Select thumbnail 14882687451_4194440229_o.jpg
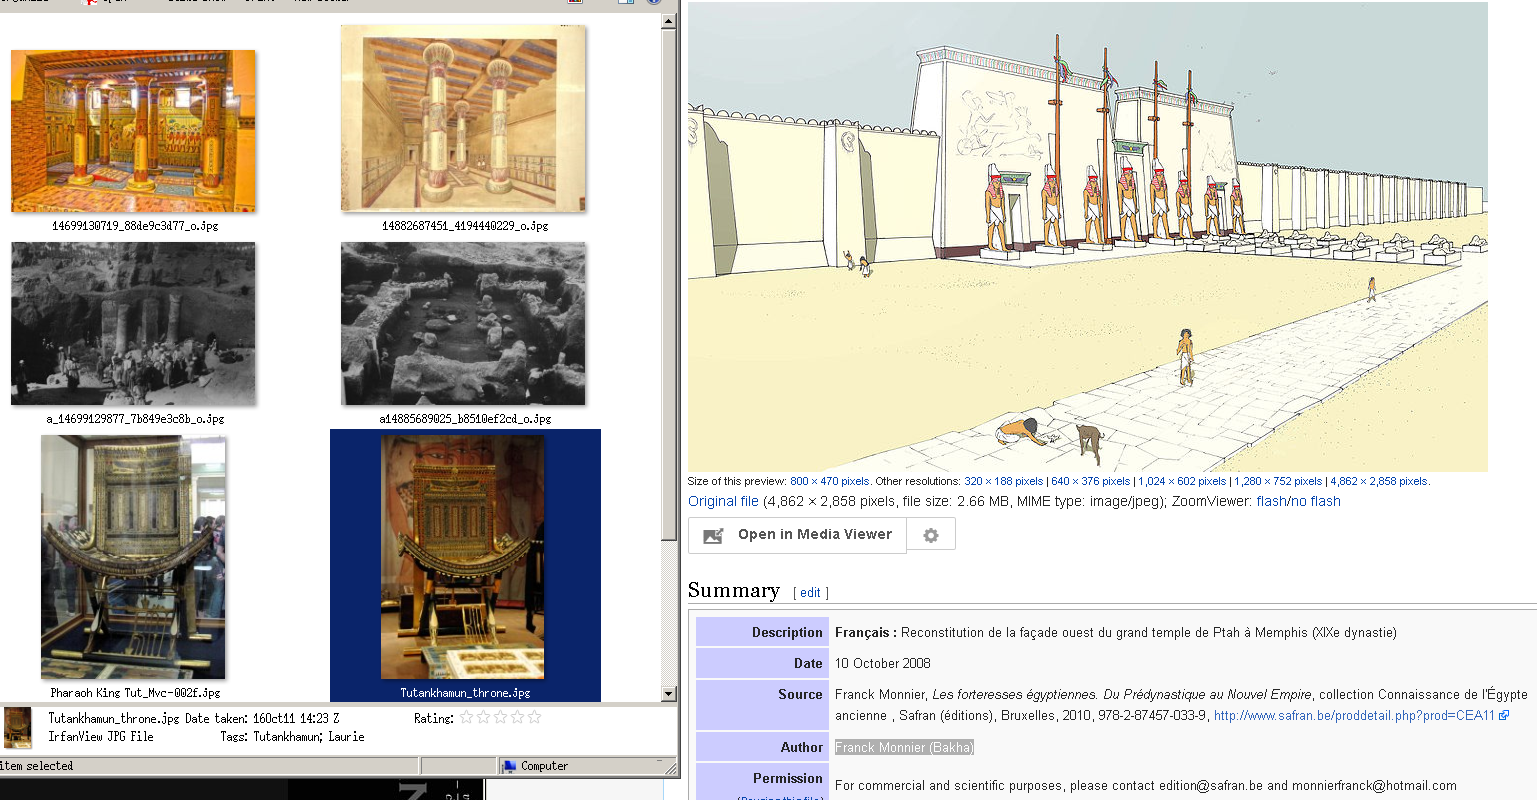The height and width of the screenshot is (800, 1537). (463, 119)
